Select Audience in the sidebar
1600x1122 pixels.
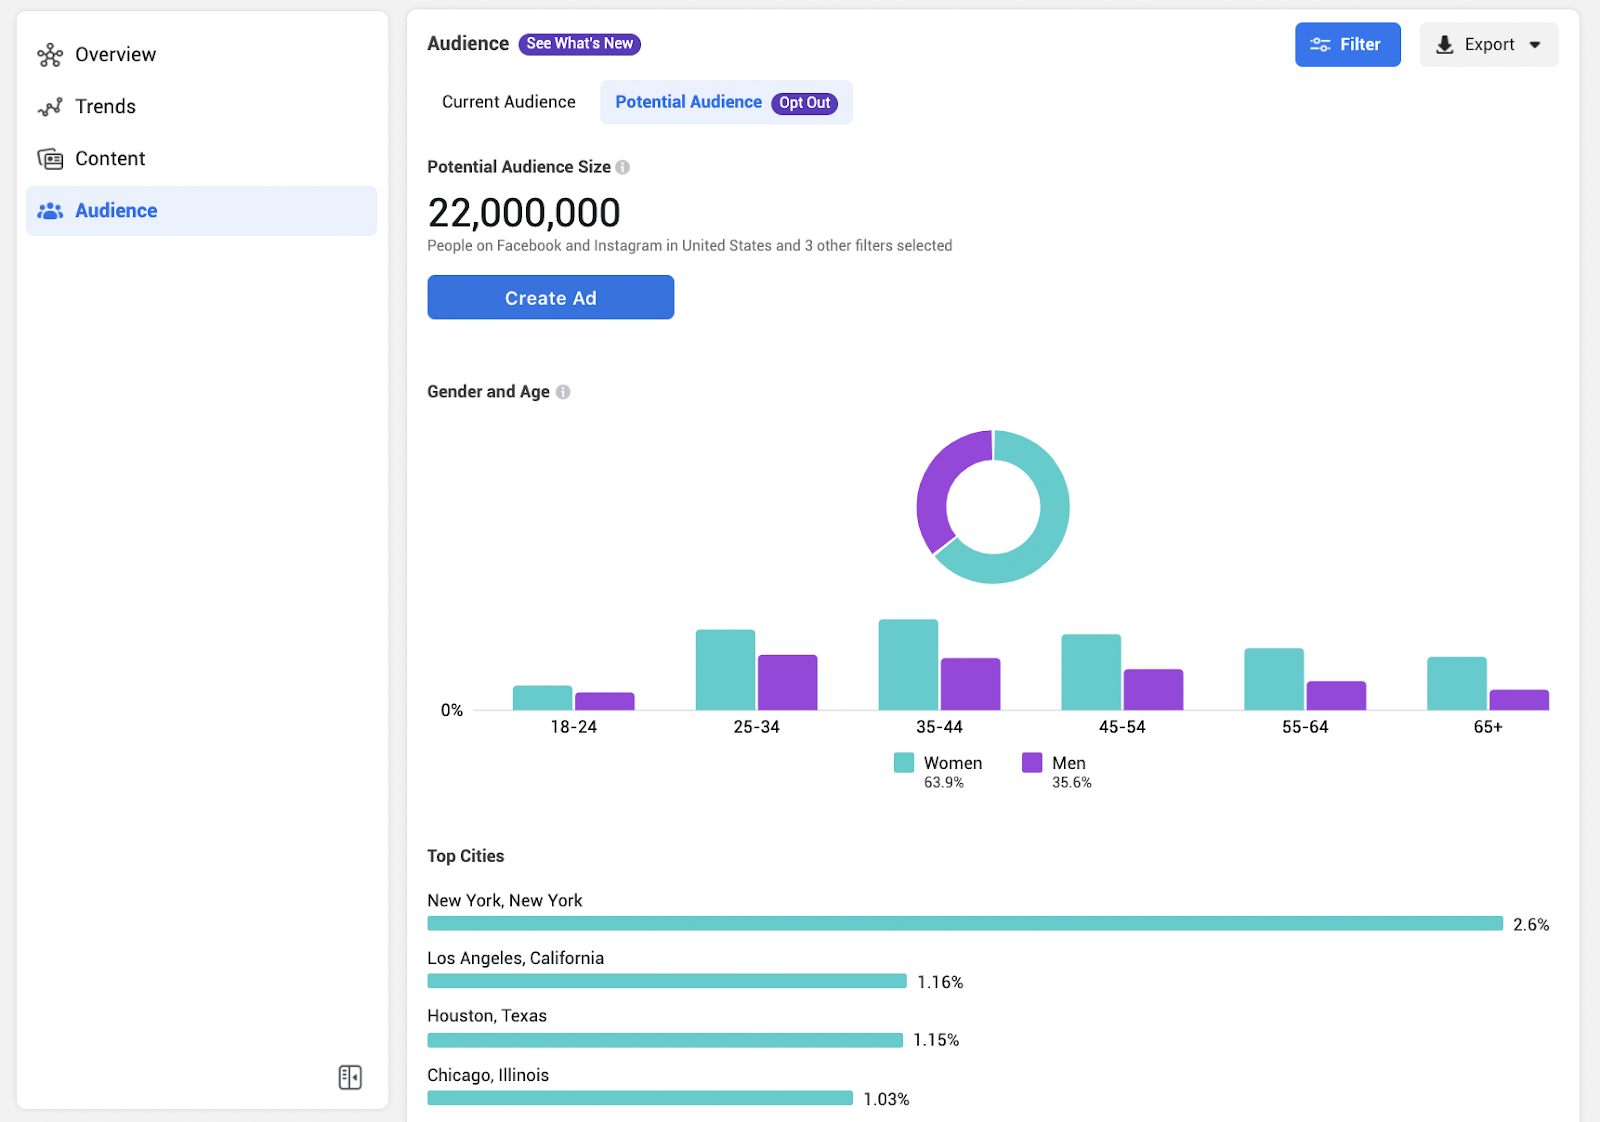[x=201, y=211]
